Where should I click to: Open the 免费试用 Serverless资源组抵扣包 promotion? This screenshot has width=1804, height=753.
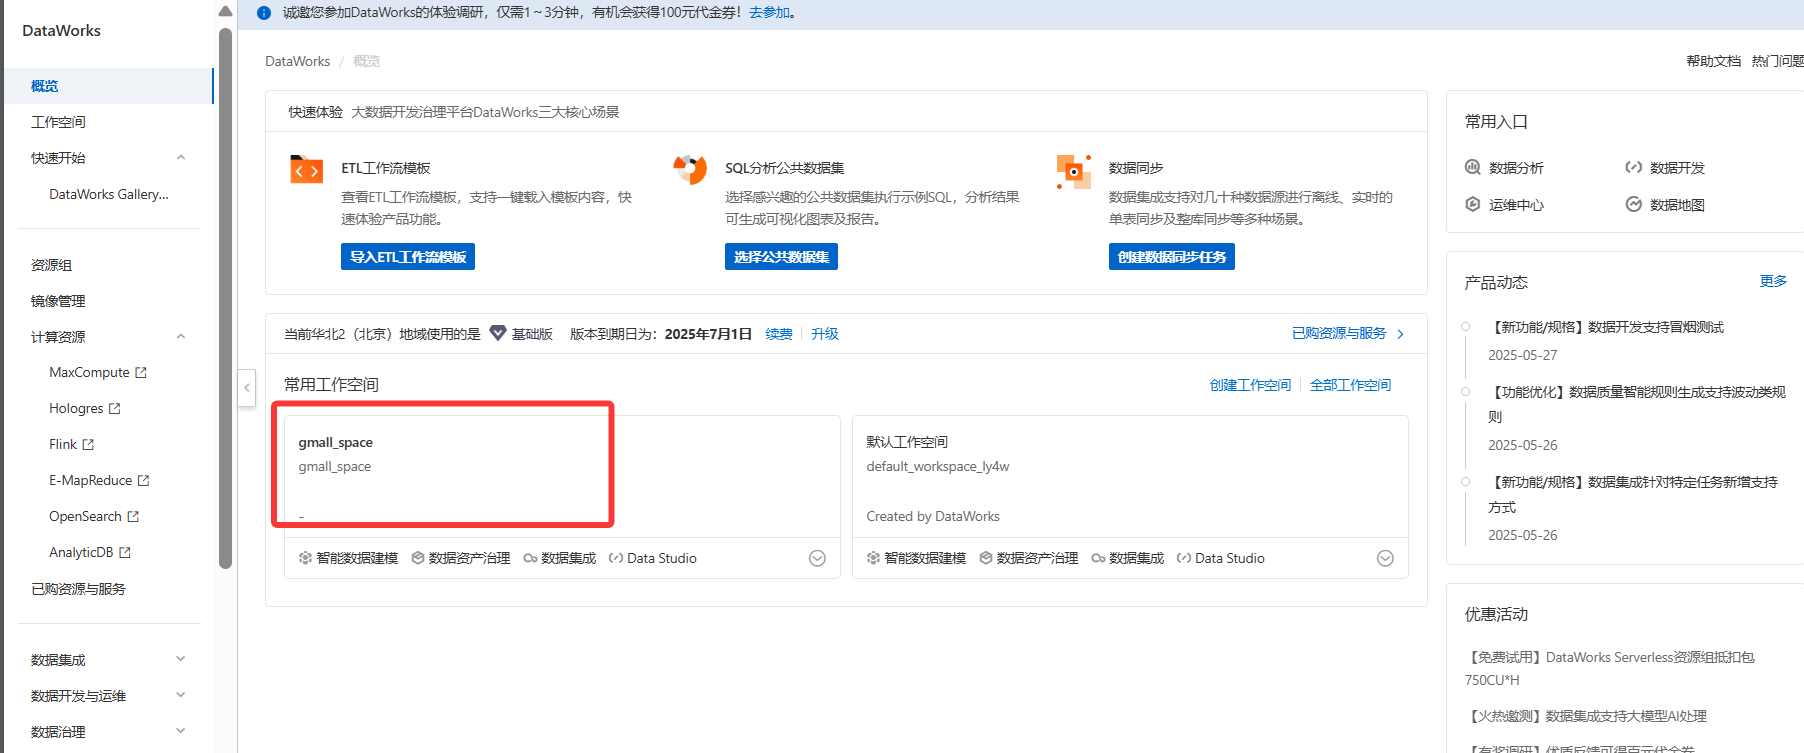click(1610, 668)
